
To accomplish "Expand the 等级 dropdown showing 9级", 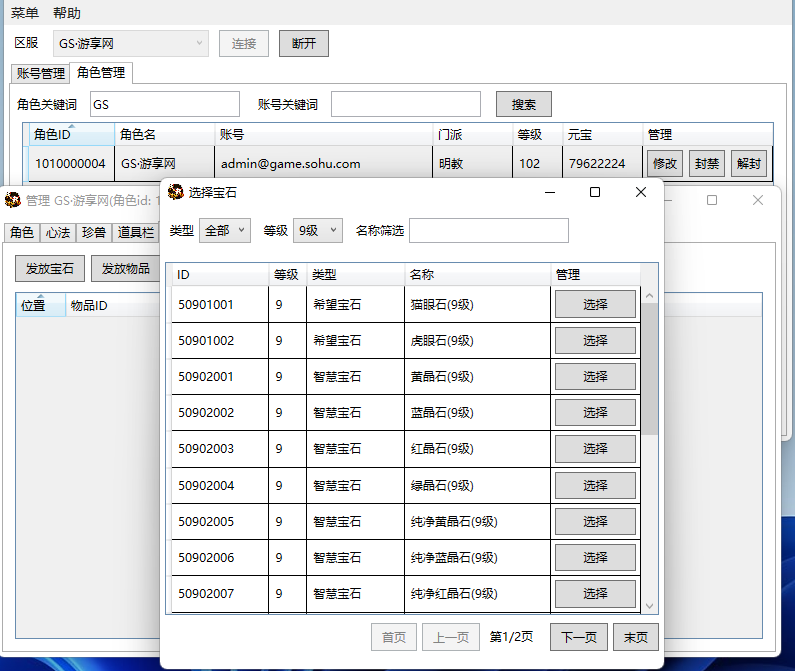I will tap(318, 230).
